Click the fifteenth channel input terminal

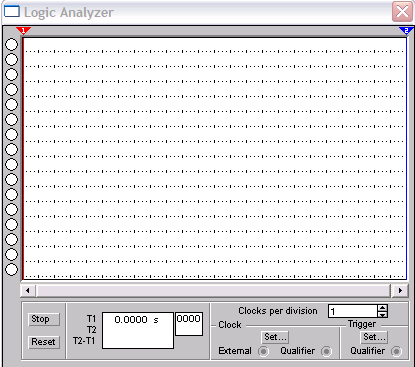pos(12,254)
